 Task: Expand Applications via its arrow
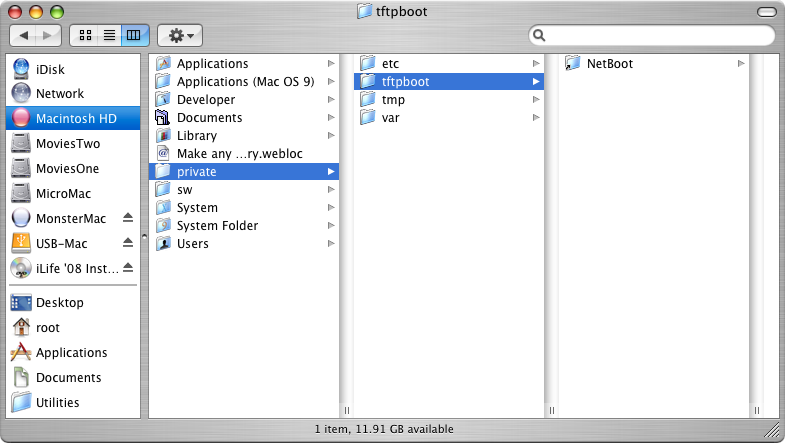point(331,64)
